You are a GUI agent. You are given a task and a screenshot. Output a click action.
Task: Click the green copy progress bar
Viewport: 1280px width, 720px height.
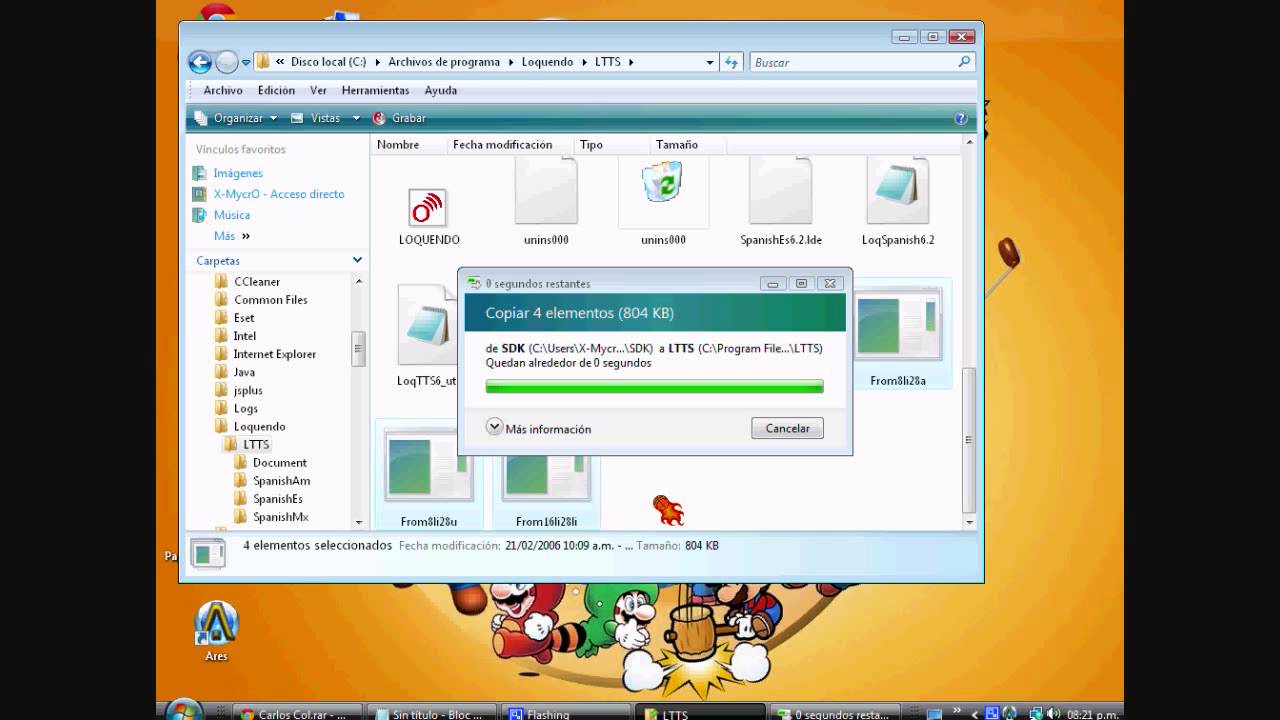[654, 386]
